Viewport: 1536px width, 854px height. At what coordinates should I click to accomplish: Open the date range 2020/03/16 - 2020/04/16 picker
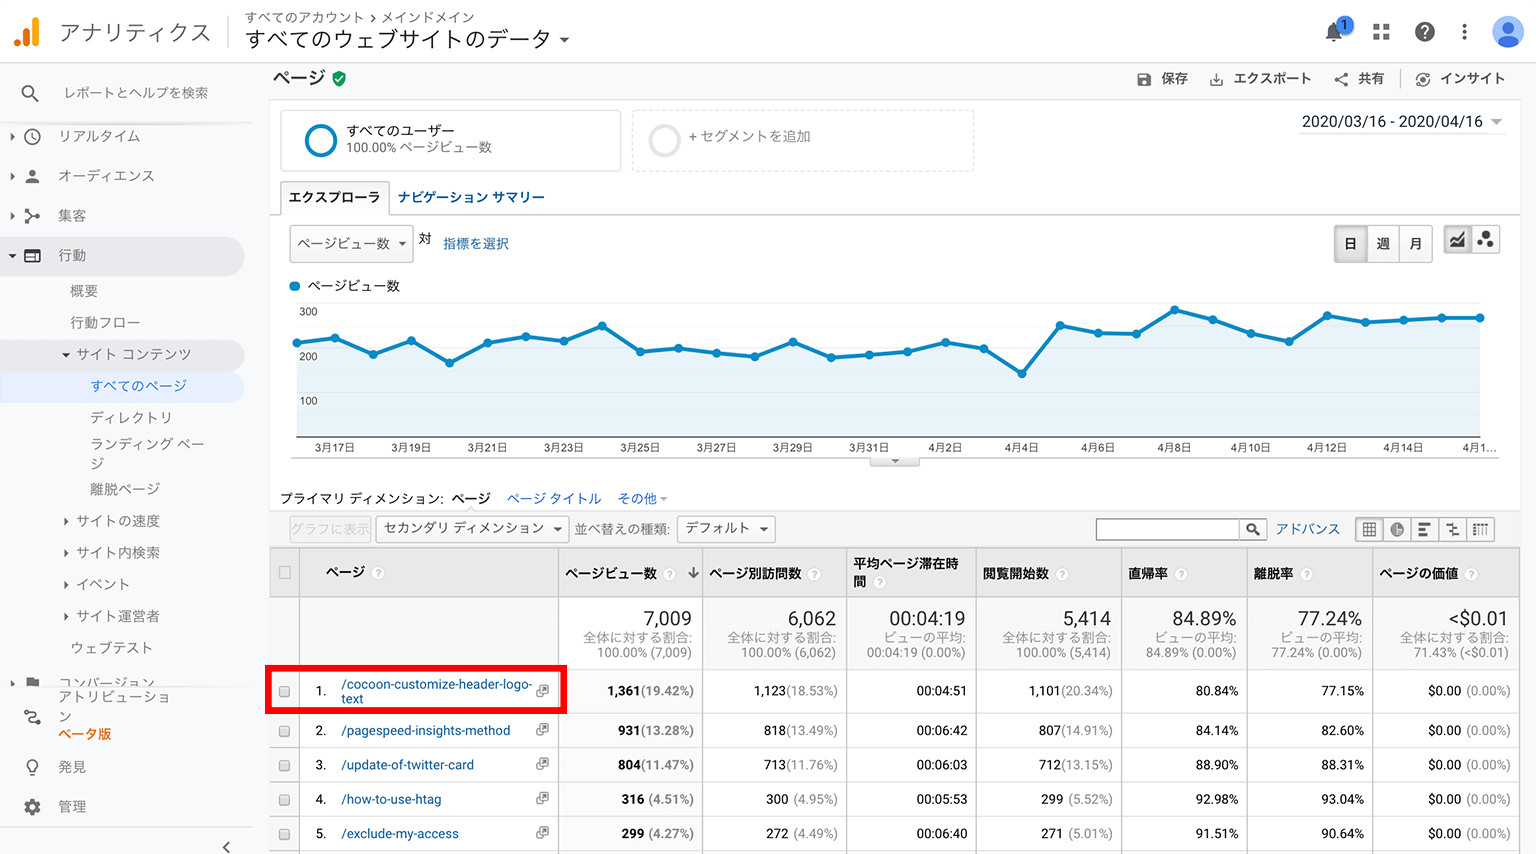pos(1402,122)
